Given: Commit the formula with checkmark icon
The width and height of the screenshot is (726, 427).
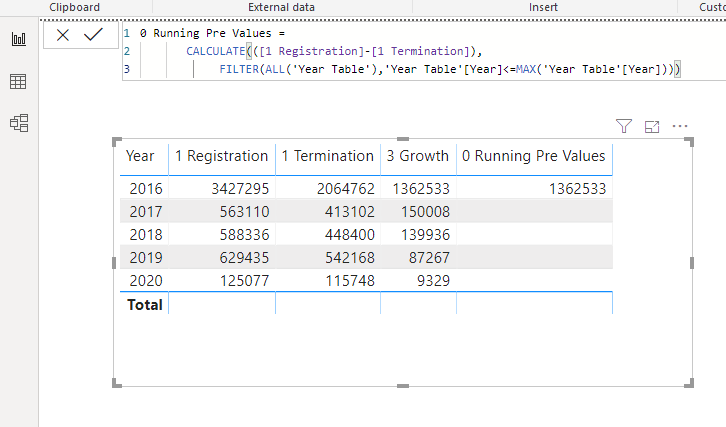Looking at the screenshot, I should 93,34.
